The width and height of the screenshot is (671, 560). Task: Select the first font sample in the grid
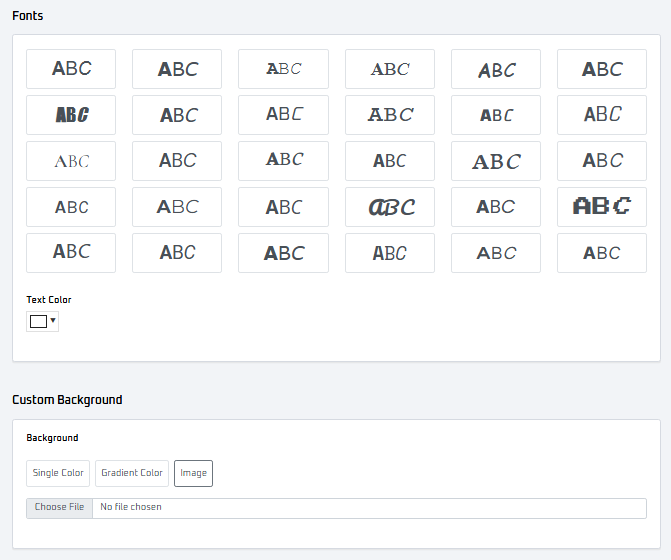point(71,69)
